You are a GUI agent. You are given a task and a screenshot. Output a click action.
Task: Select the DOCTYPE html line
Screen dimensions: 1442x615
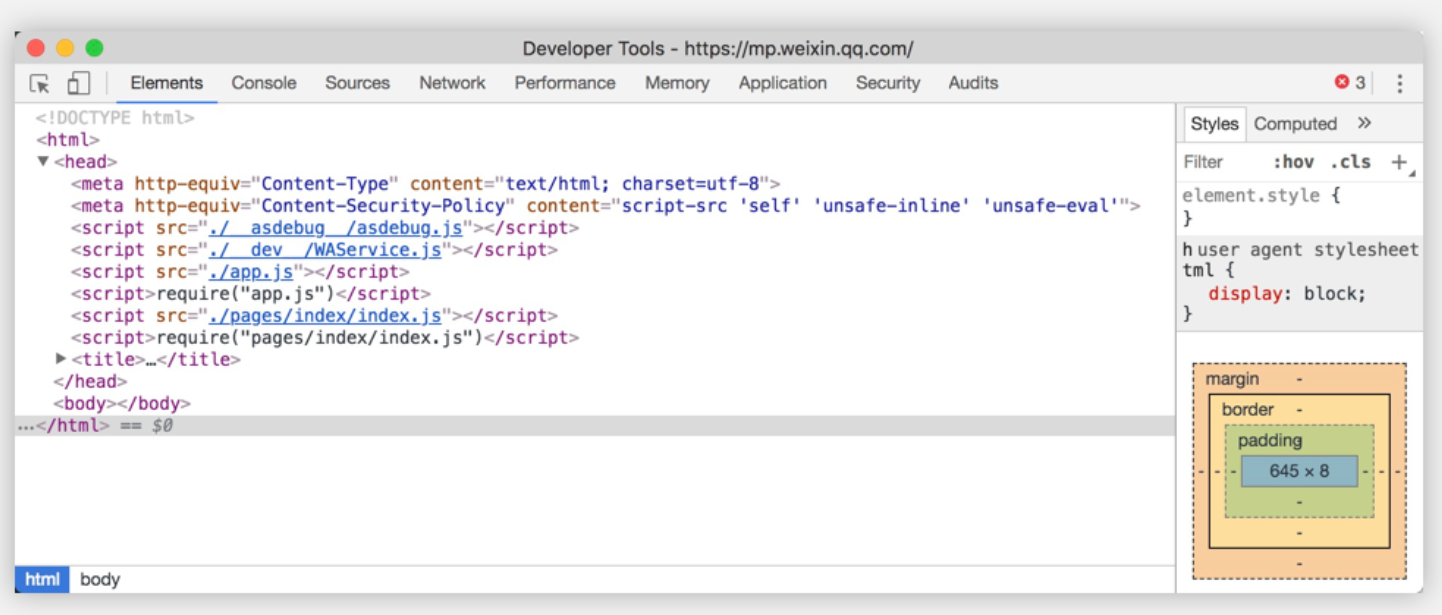point(115,118)
